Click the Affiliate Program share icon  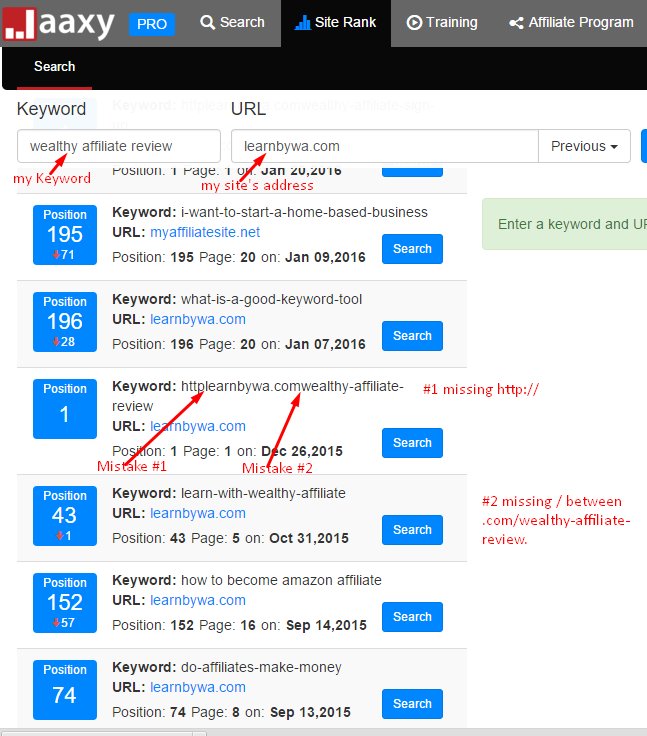click(x=516, y=23)
